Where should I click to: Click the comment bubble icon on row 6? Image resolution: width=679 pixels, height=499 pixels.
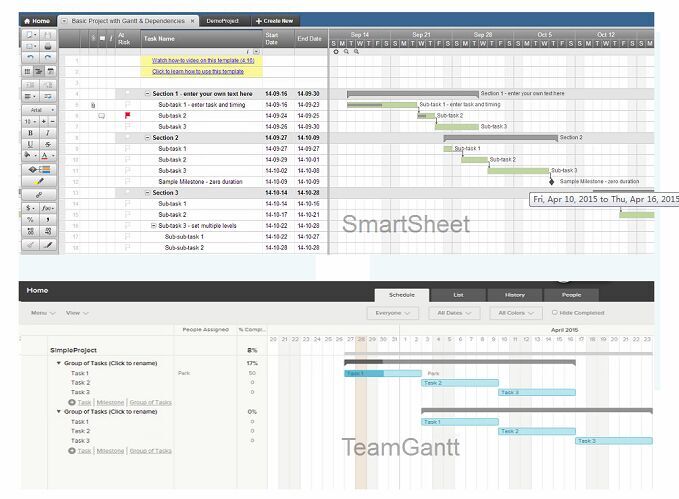[x=101, y=116]
